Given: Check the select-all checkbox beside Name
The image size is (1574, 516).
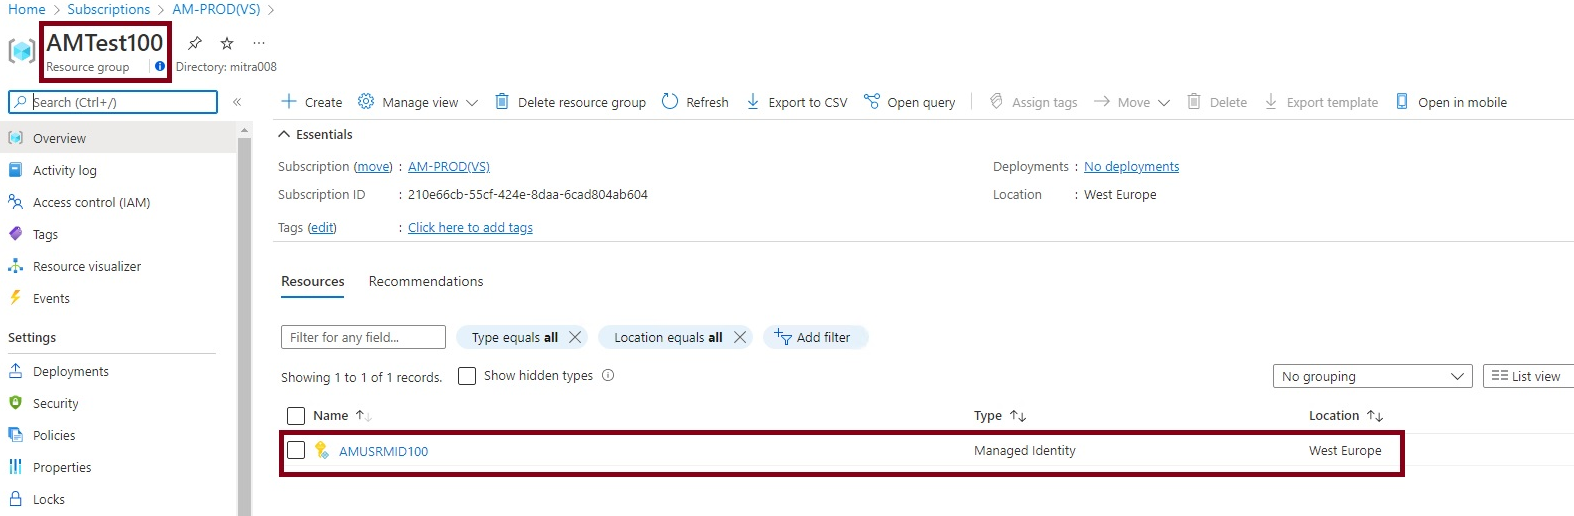Looking at the screenshot, I should click(x=296, y=416).
